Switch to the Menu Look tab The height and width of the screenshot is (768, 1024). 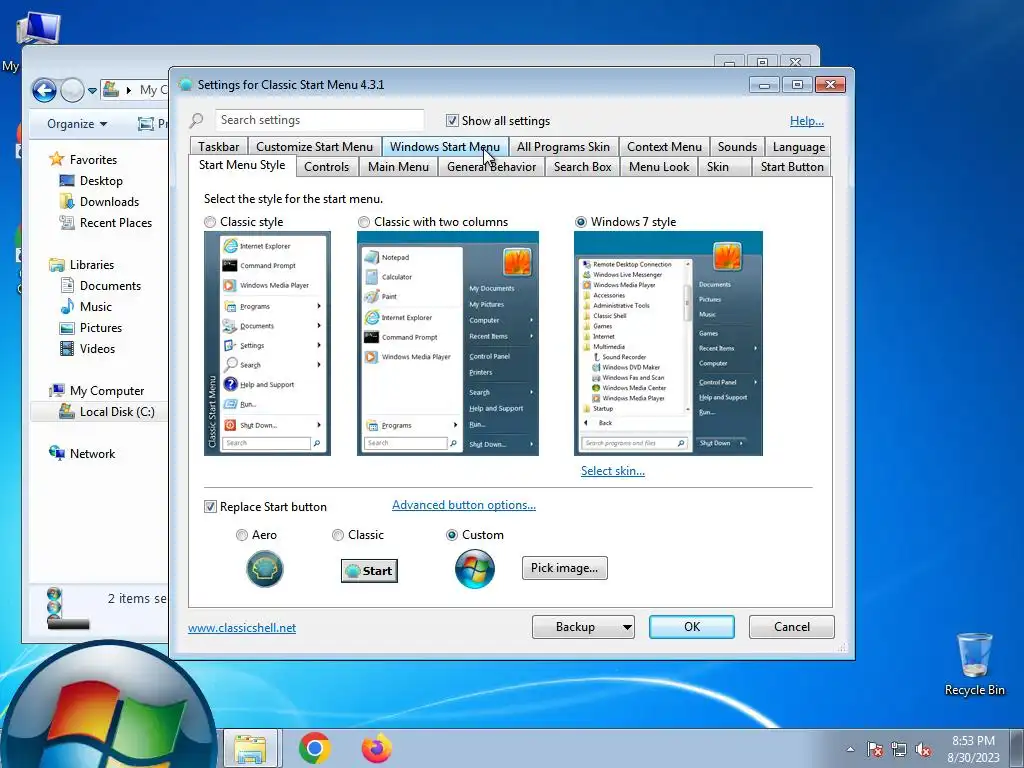coord(659,167)
